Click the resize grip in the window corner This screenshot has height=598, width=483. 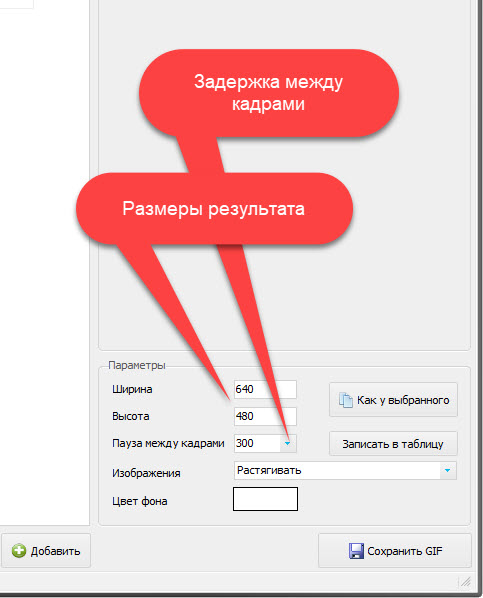(x=465, y=582)
